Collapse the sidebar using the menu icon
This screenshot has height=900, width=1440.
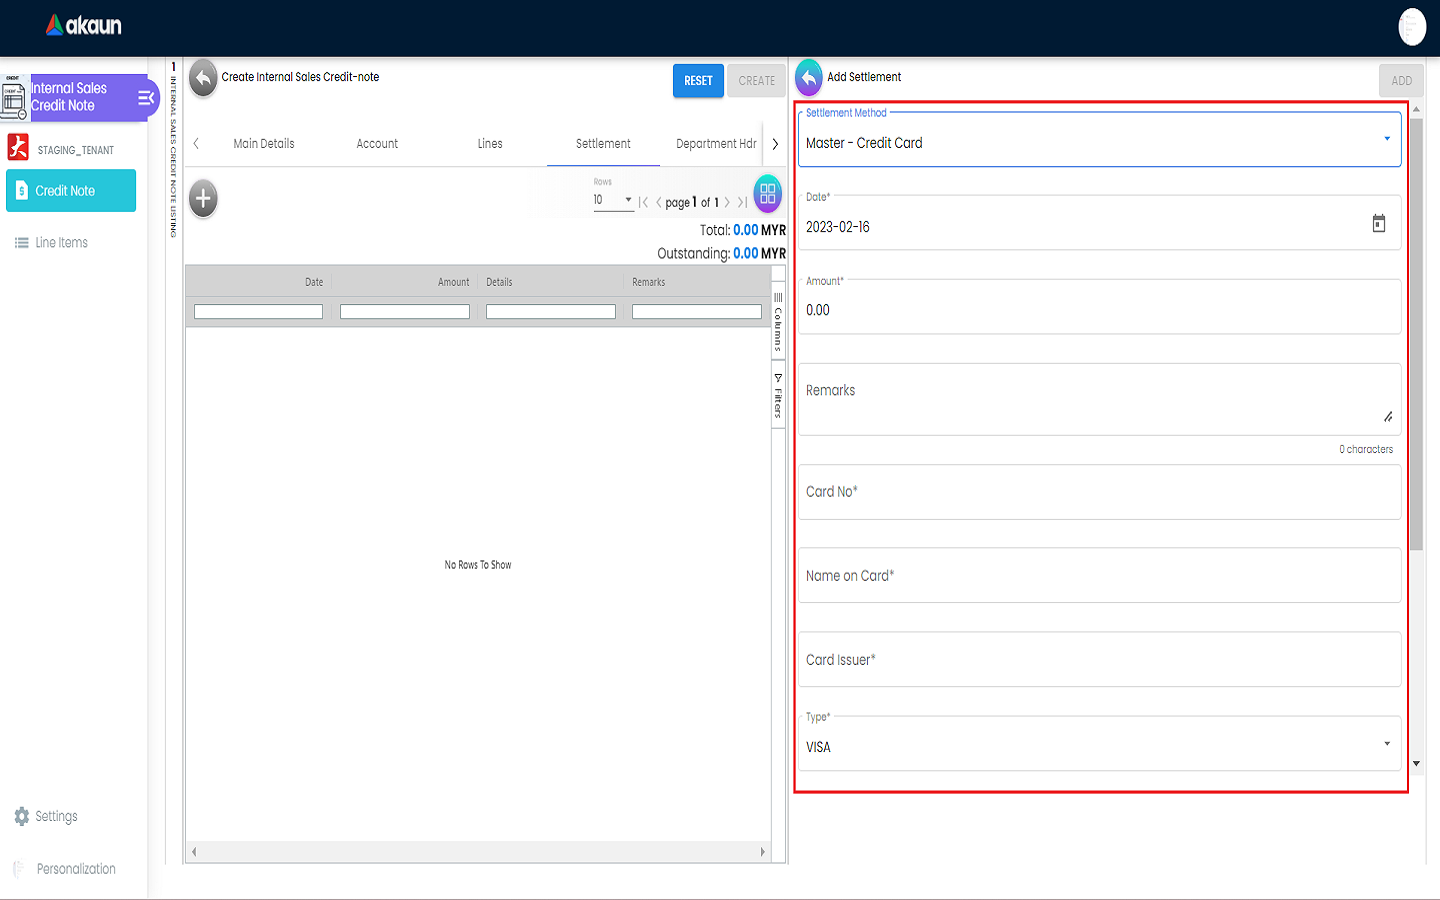(x=146, y=98)
